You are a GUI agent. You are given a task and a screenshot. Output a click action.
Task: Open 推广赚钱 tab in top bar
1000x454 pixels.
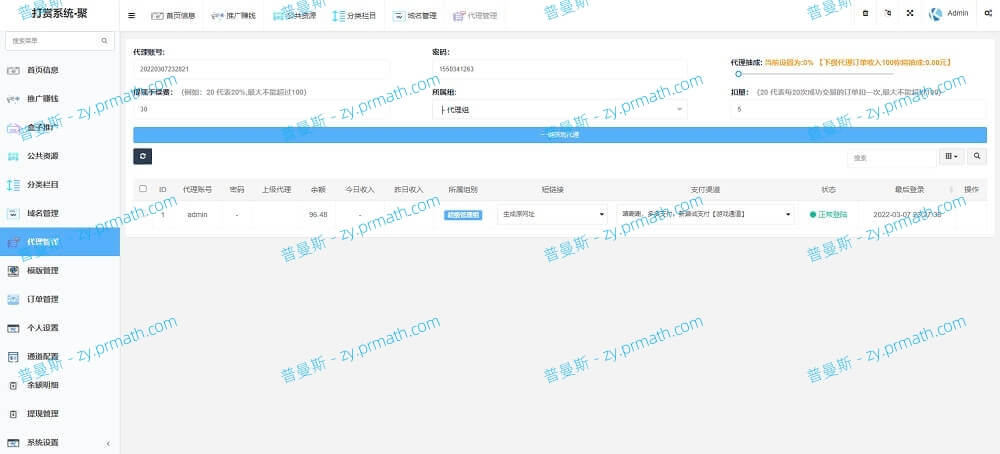[233, 15]
